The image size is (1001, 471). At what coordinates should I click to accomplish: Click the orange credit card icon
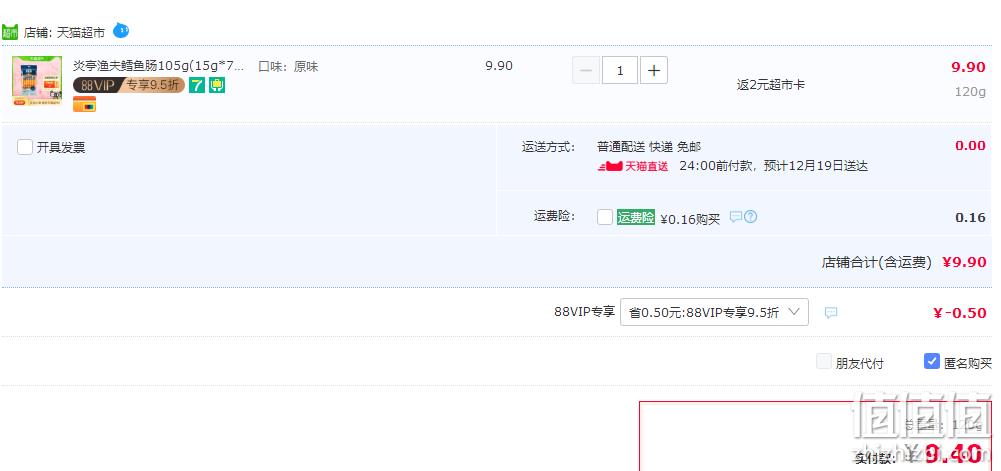pyautogui.click(x=84, y=104)
